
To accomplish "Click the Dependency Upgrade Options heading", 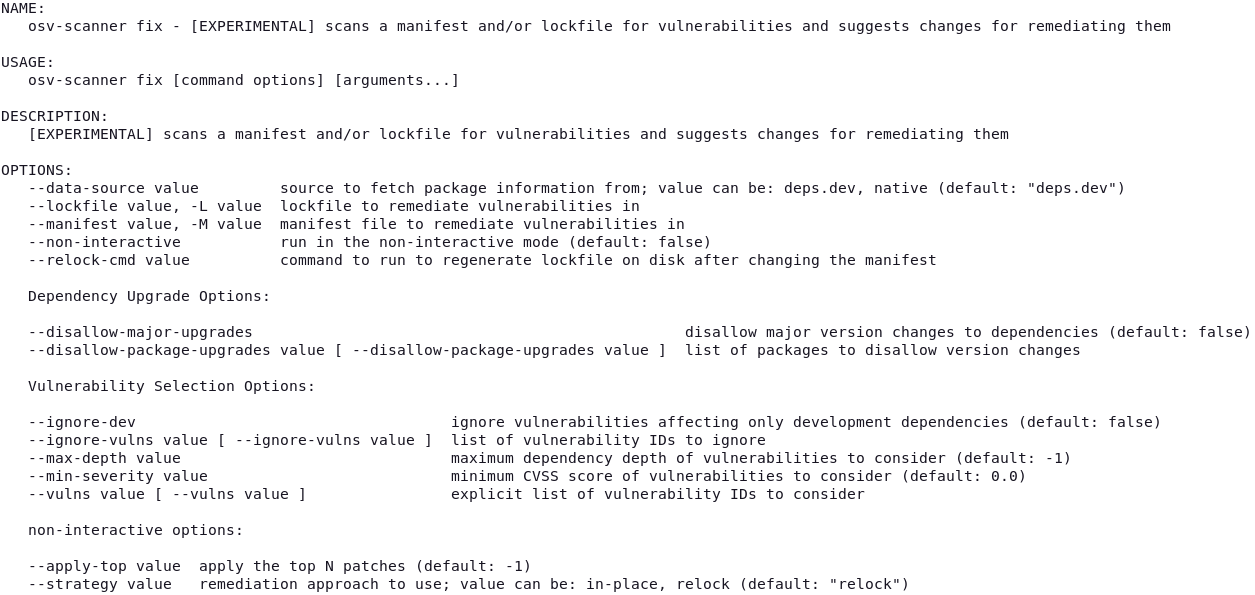I will coord(149,296).
